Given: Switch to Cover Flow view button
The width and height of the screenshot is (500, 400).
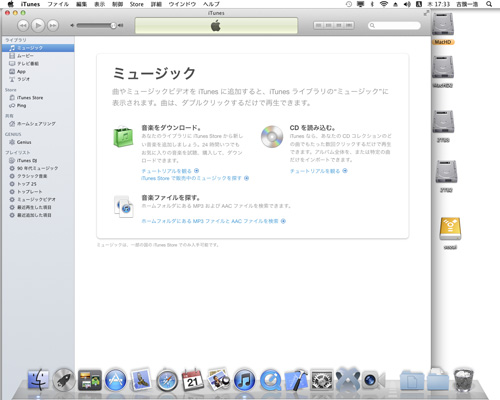Looking at the screenshot, I should 349,25.
